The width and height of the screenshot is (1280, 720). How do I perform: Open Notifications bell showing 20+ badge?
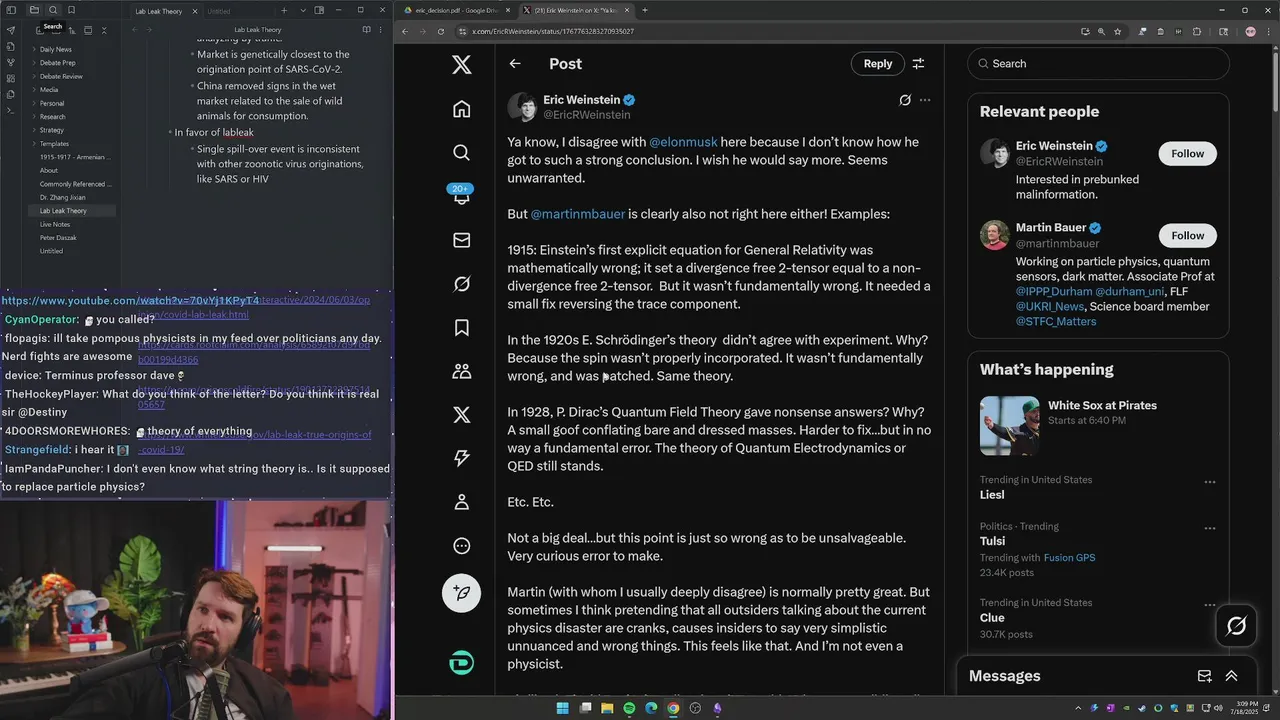461,196
